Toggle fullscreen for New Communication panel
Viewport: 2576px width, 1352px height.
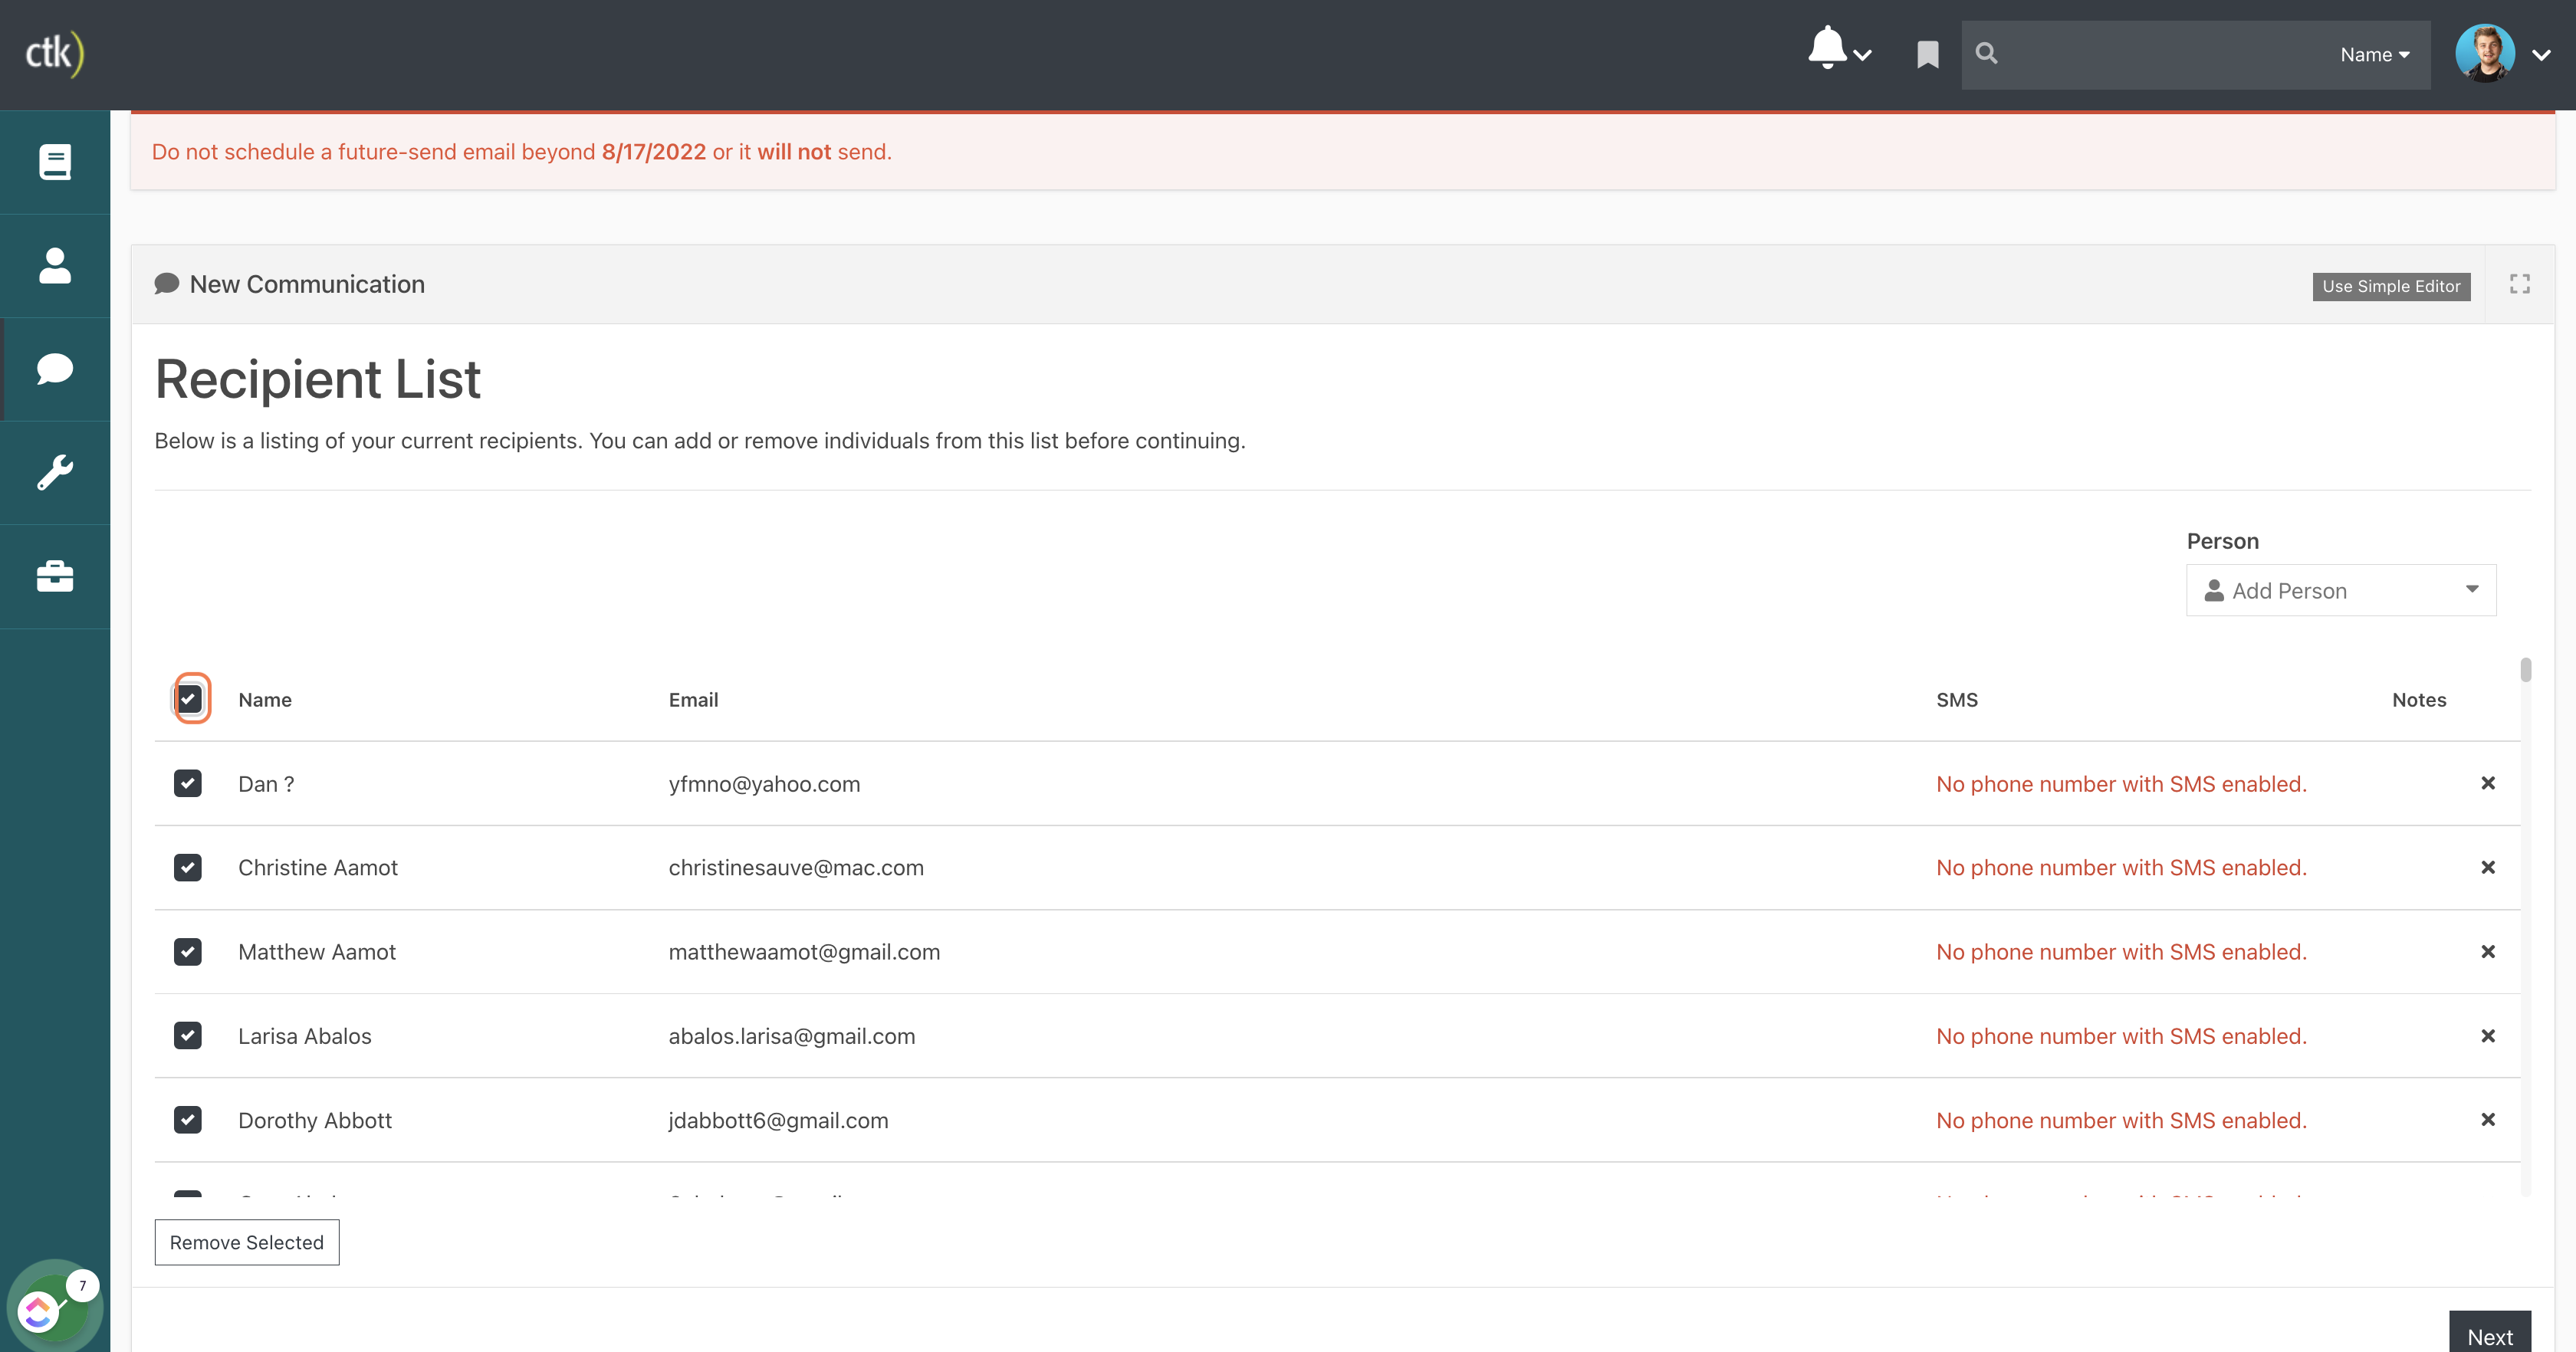tap(2520, 285)
